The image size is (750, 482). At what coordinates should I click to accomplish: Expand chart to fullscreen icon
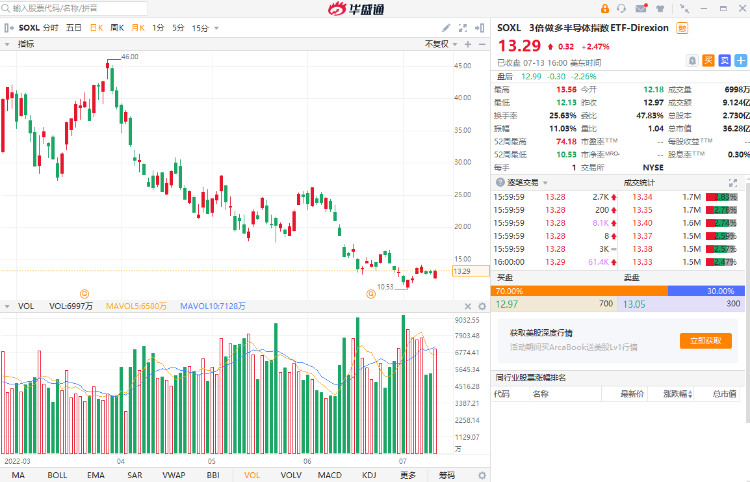463,28
